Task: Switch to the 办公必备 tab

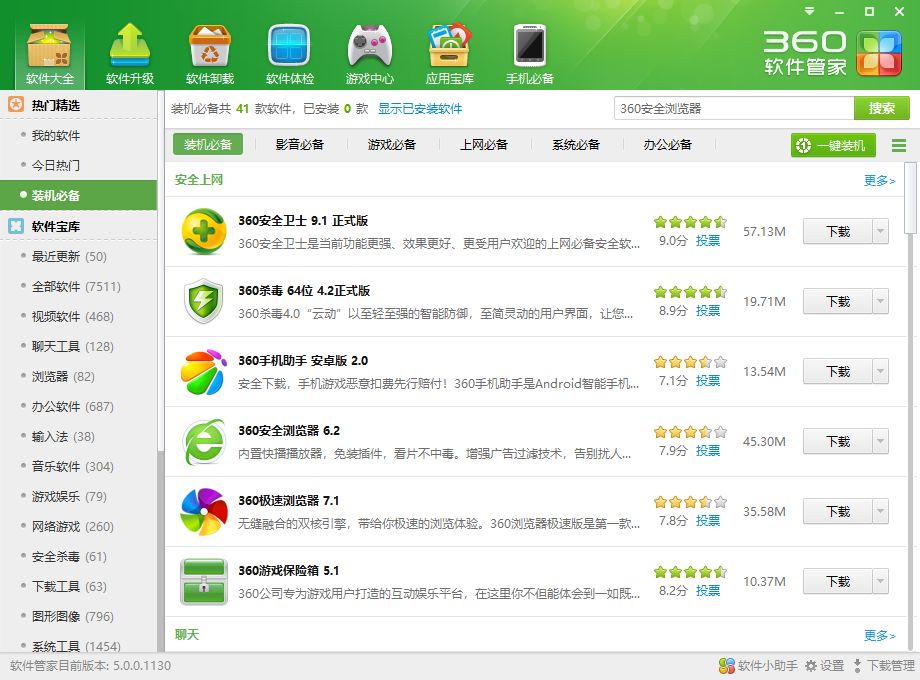Action: pyautogui.click(x=668, y=144)
